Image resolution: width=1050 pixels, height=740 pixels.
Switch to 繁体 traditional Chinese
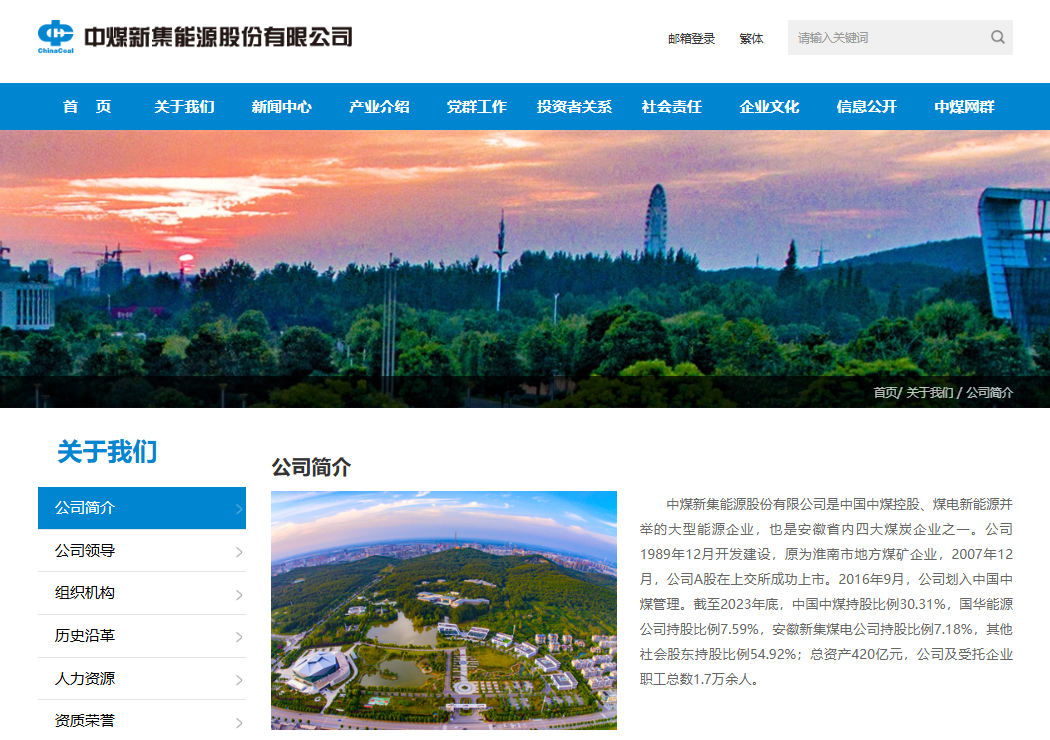pyautogui.click(x=751, y=39)
